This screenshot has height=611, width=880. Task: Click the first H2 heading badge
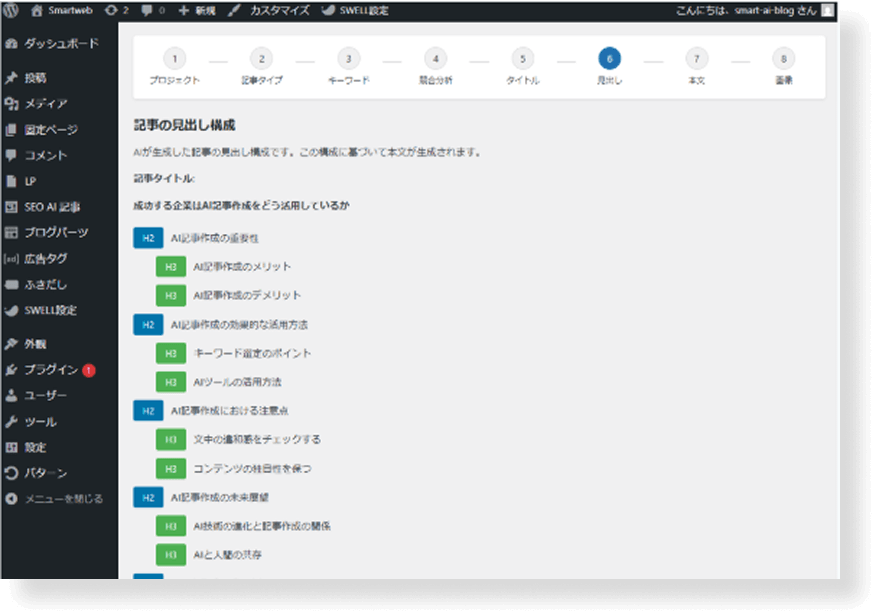pos(147,238)
